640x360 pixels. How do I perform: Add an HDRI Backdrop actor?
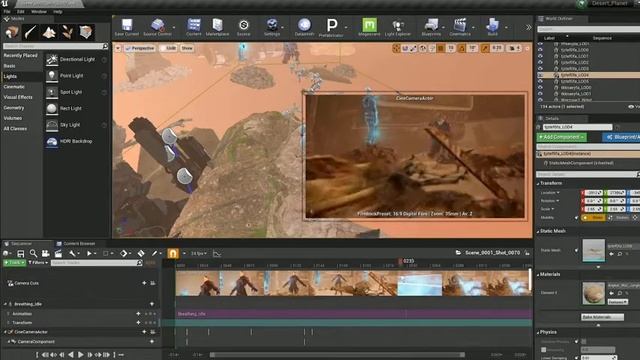(76, 141)
